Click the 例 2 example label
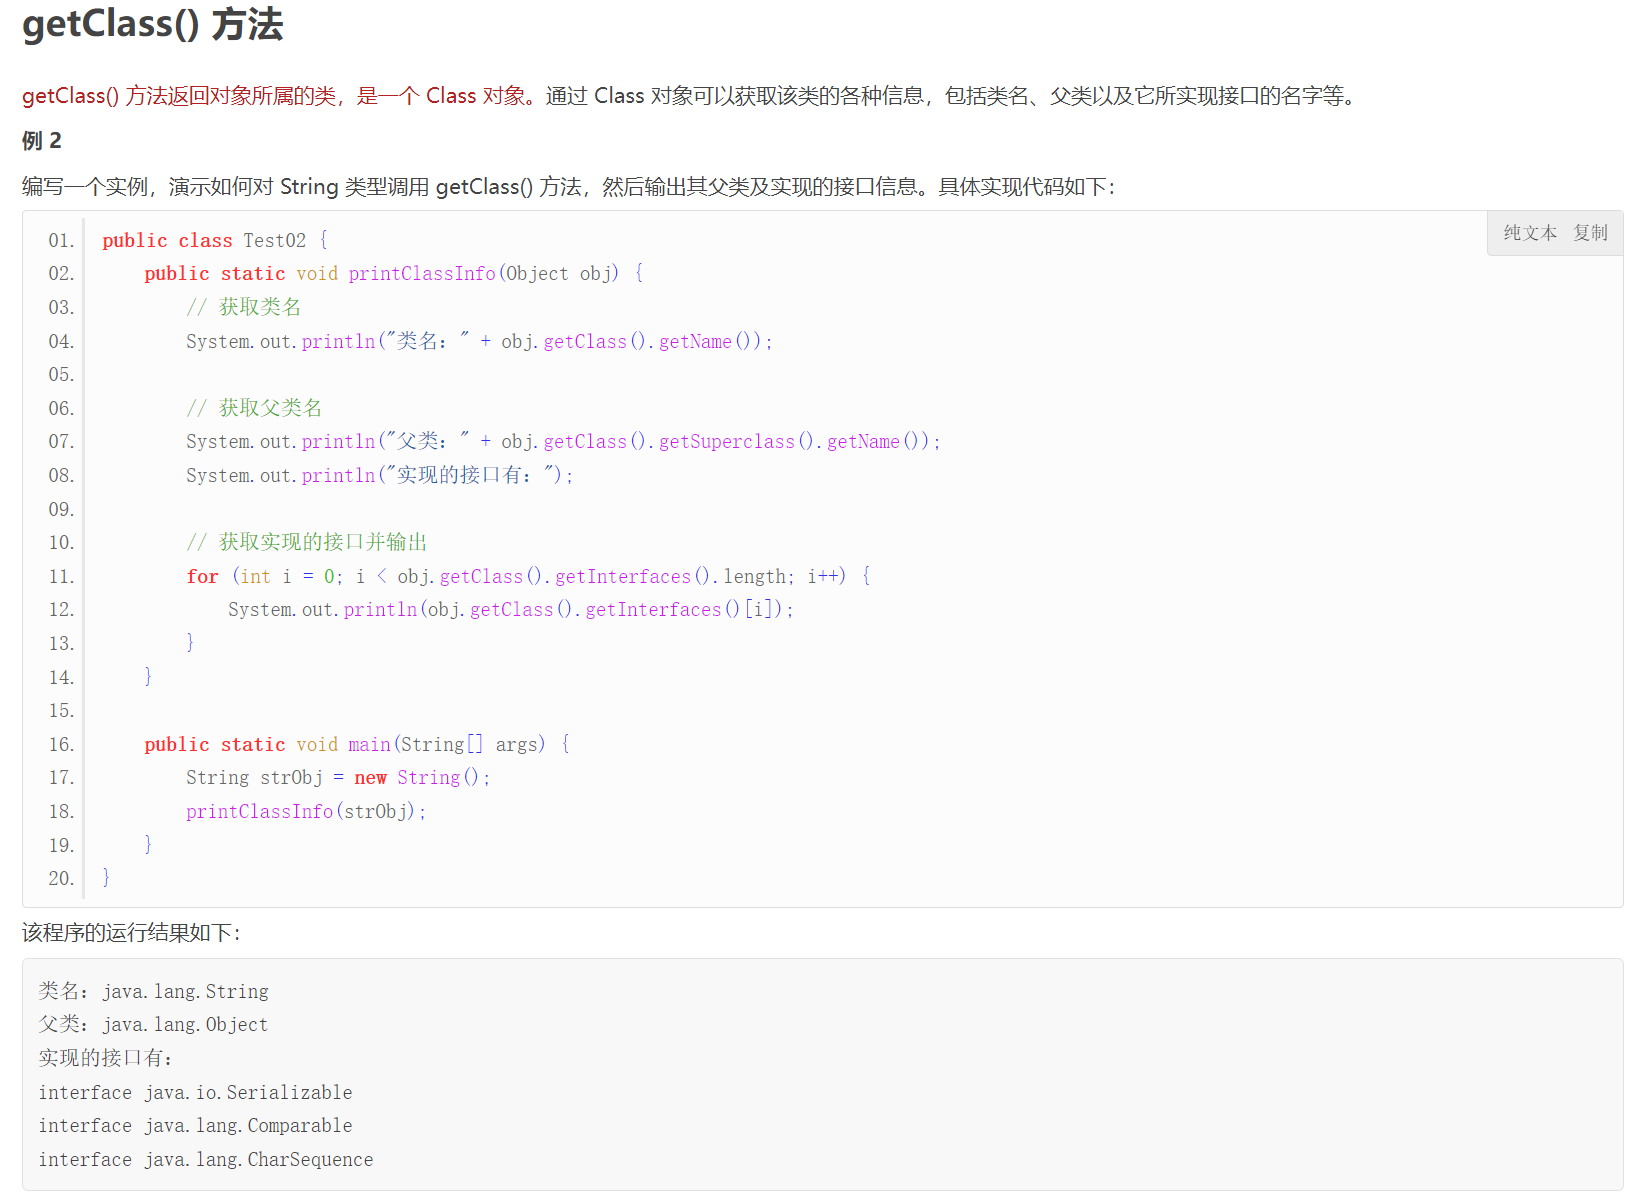The width and height of the screenshot is (1641, 1196). pyautogui.click(x=42, y=141)
